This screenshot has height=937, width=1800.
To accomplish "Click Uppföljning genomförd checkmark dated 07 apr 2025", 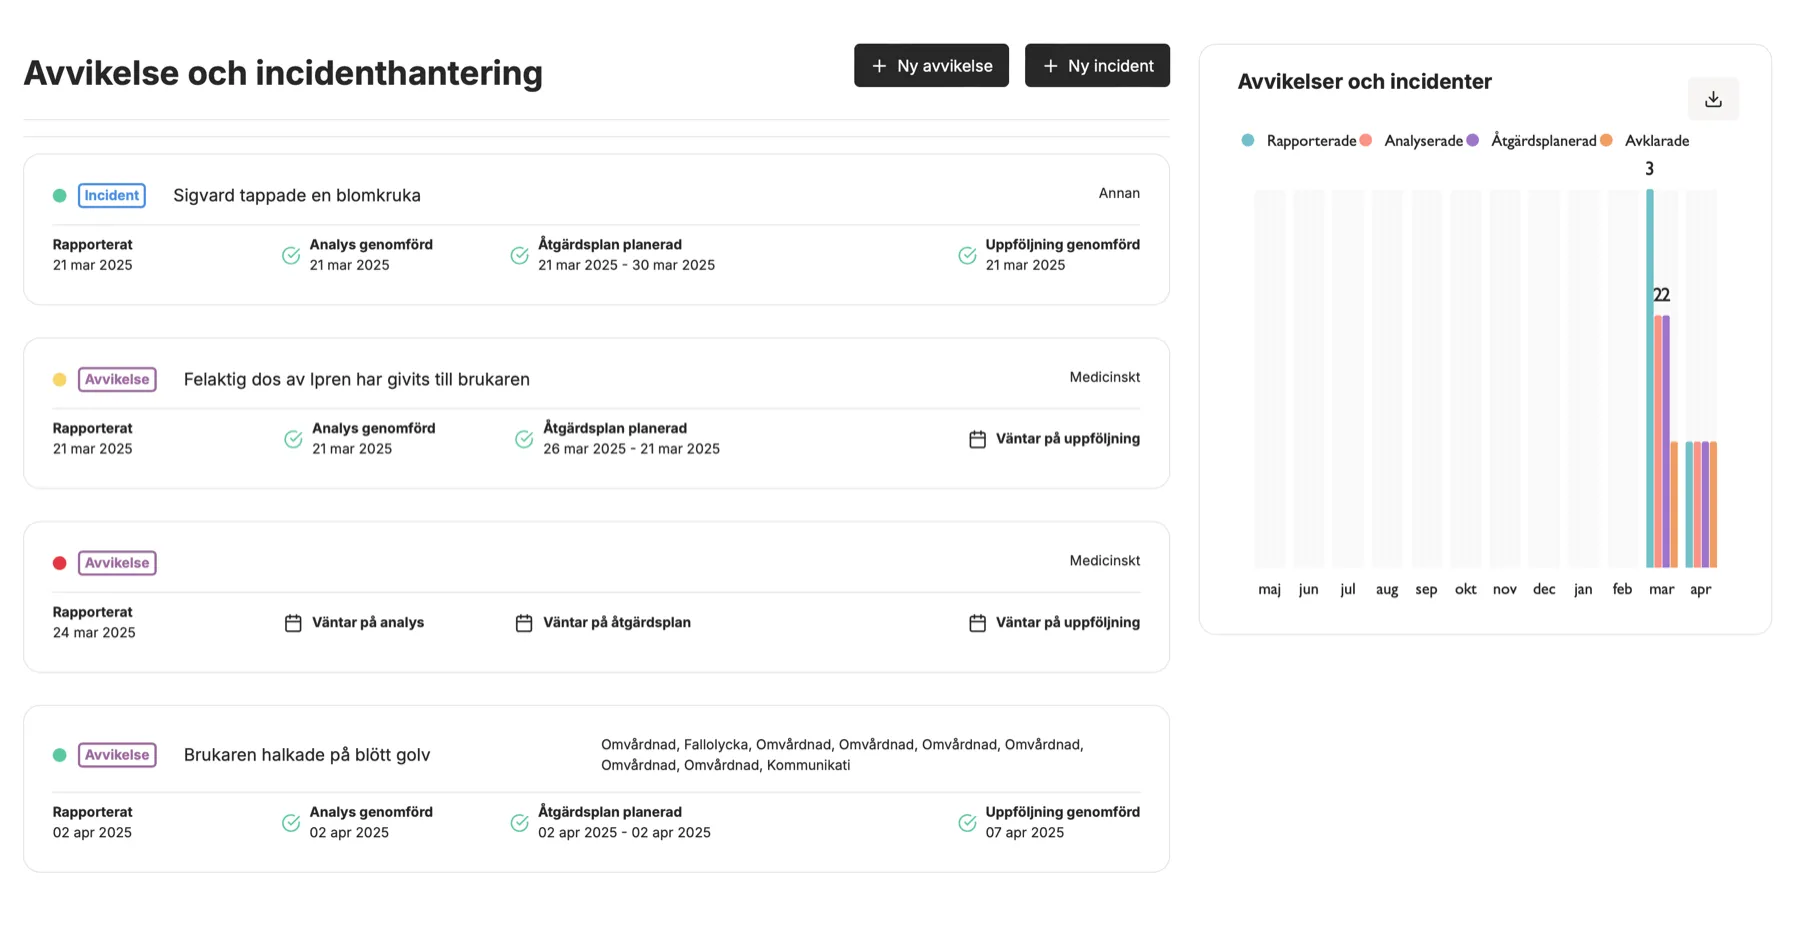I will [x=967, y=823].
